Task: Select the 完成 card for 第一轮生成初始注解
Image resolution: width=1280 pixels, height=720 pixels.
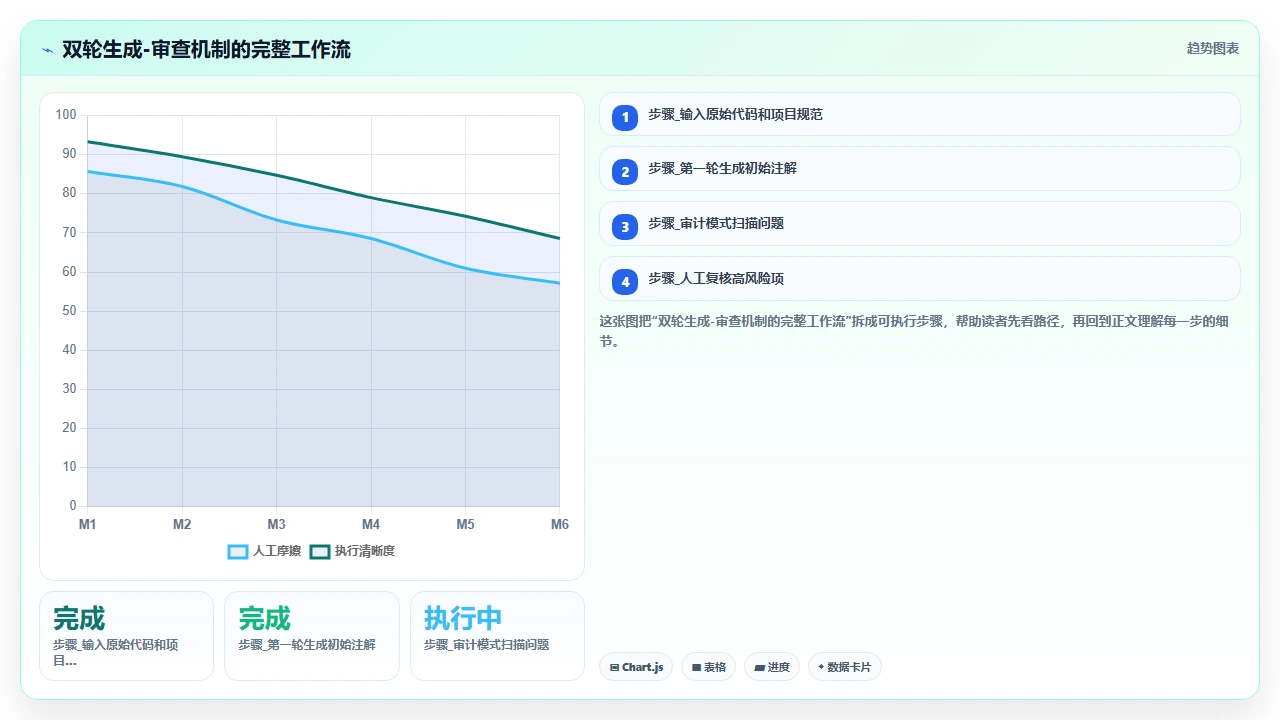Action: [311, 636]
